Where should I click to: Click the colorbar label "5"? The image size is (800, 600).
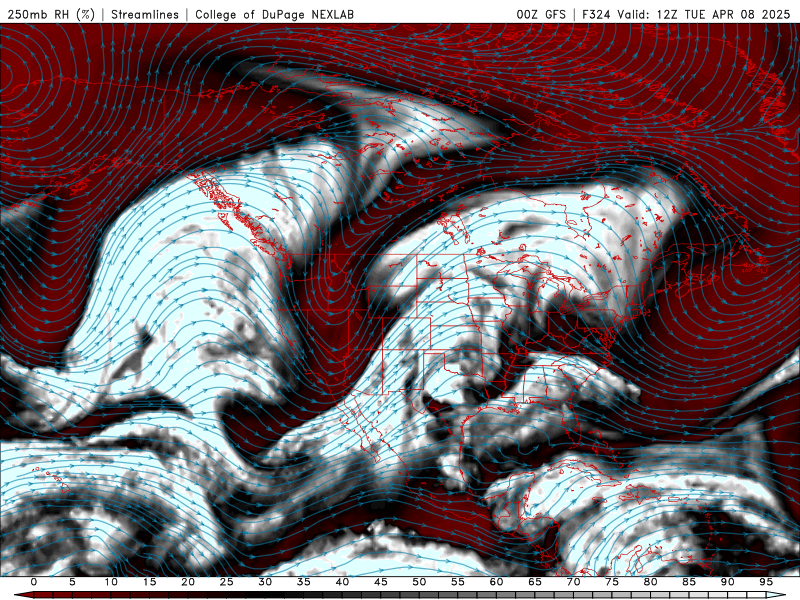[72, 582]
